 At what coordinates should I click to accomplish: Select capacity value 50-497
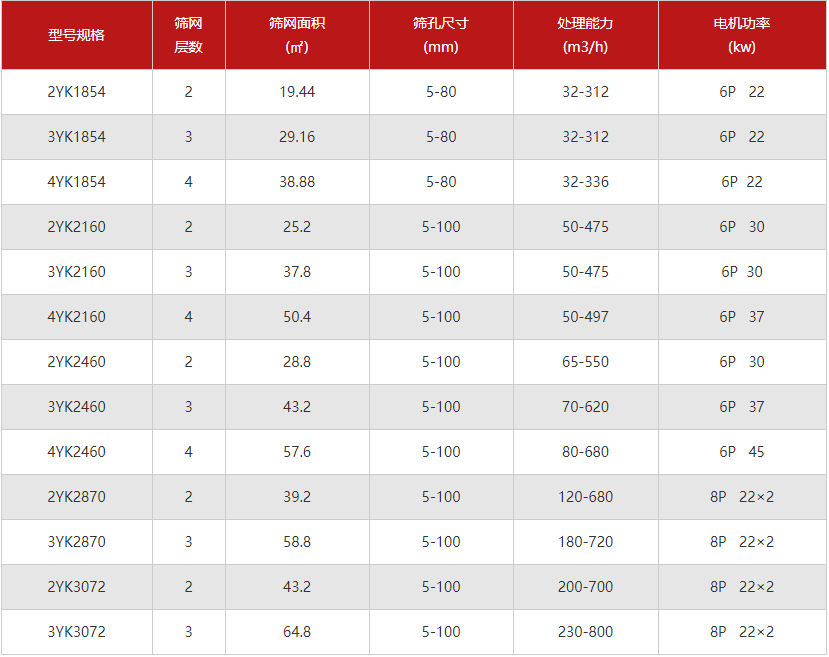coord(585,317)
